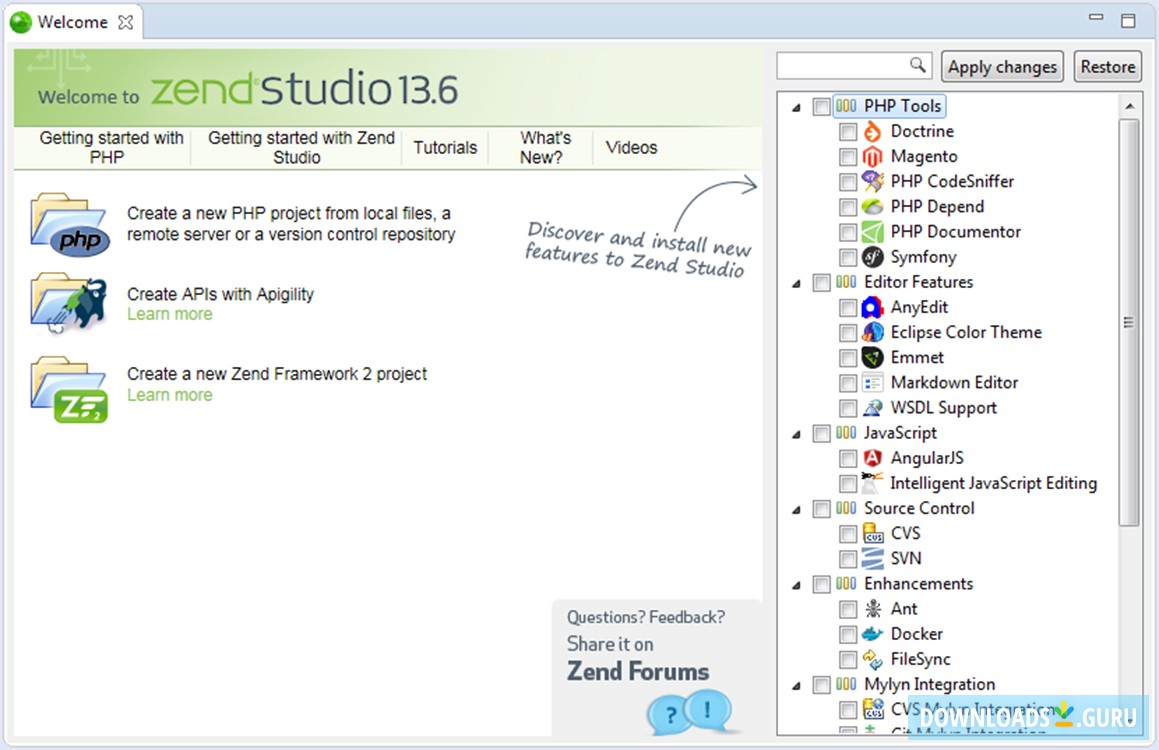Switch to the Tutorials tab
This screenshot has width=1159, height=750.
445,147
